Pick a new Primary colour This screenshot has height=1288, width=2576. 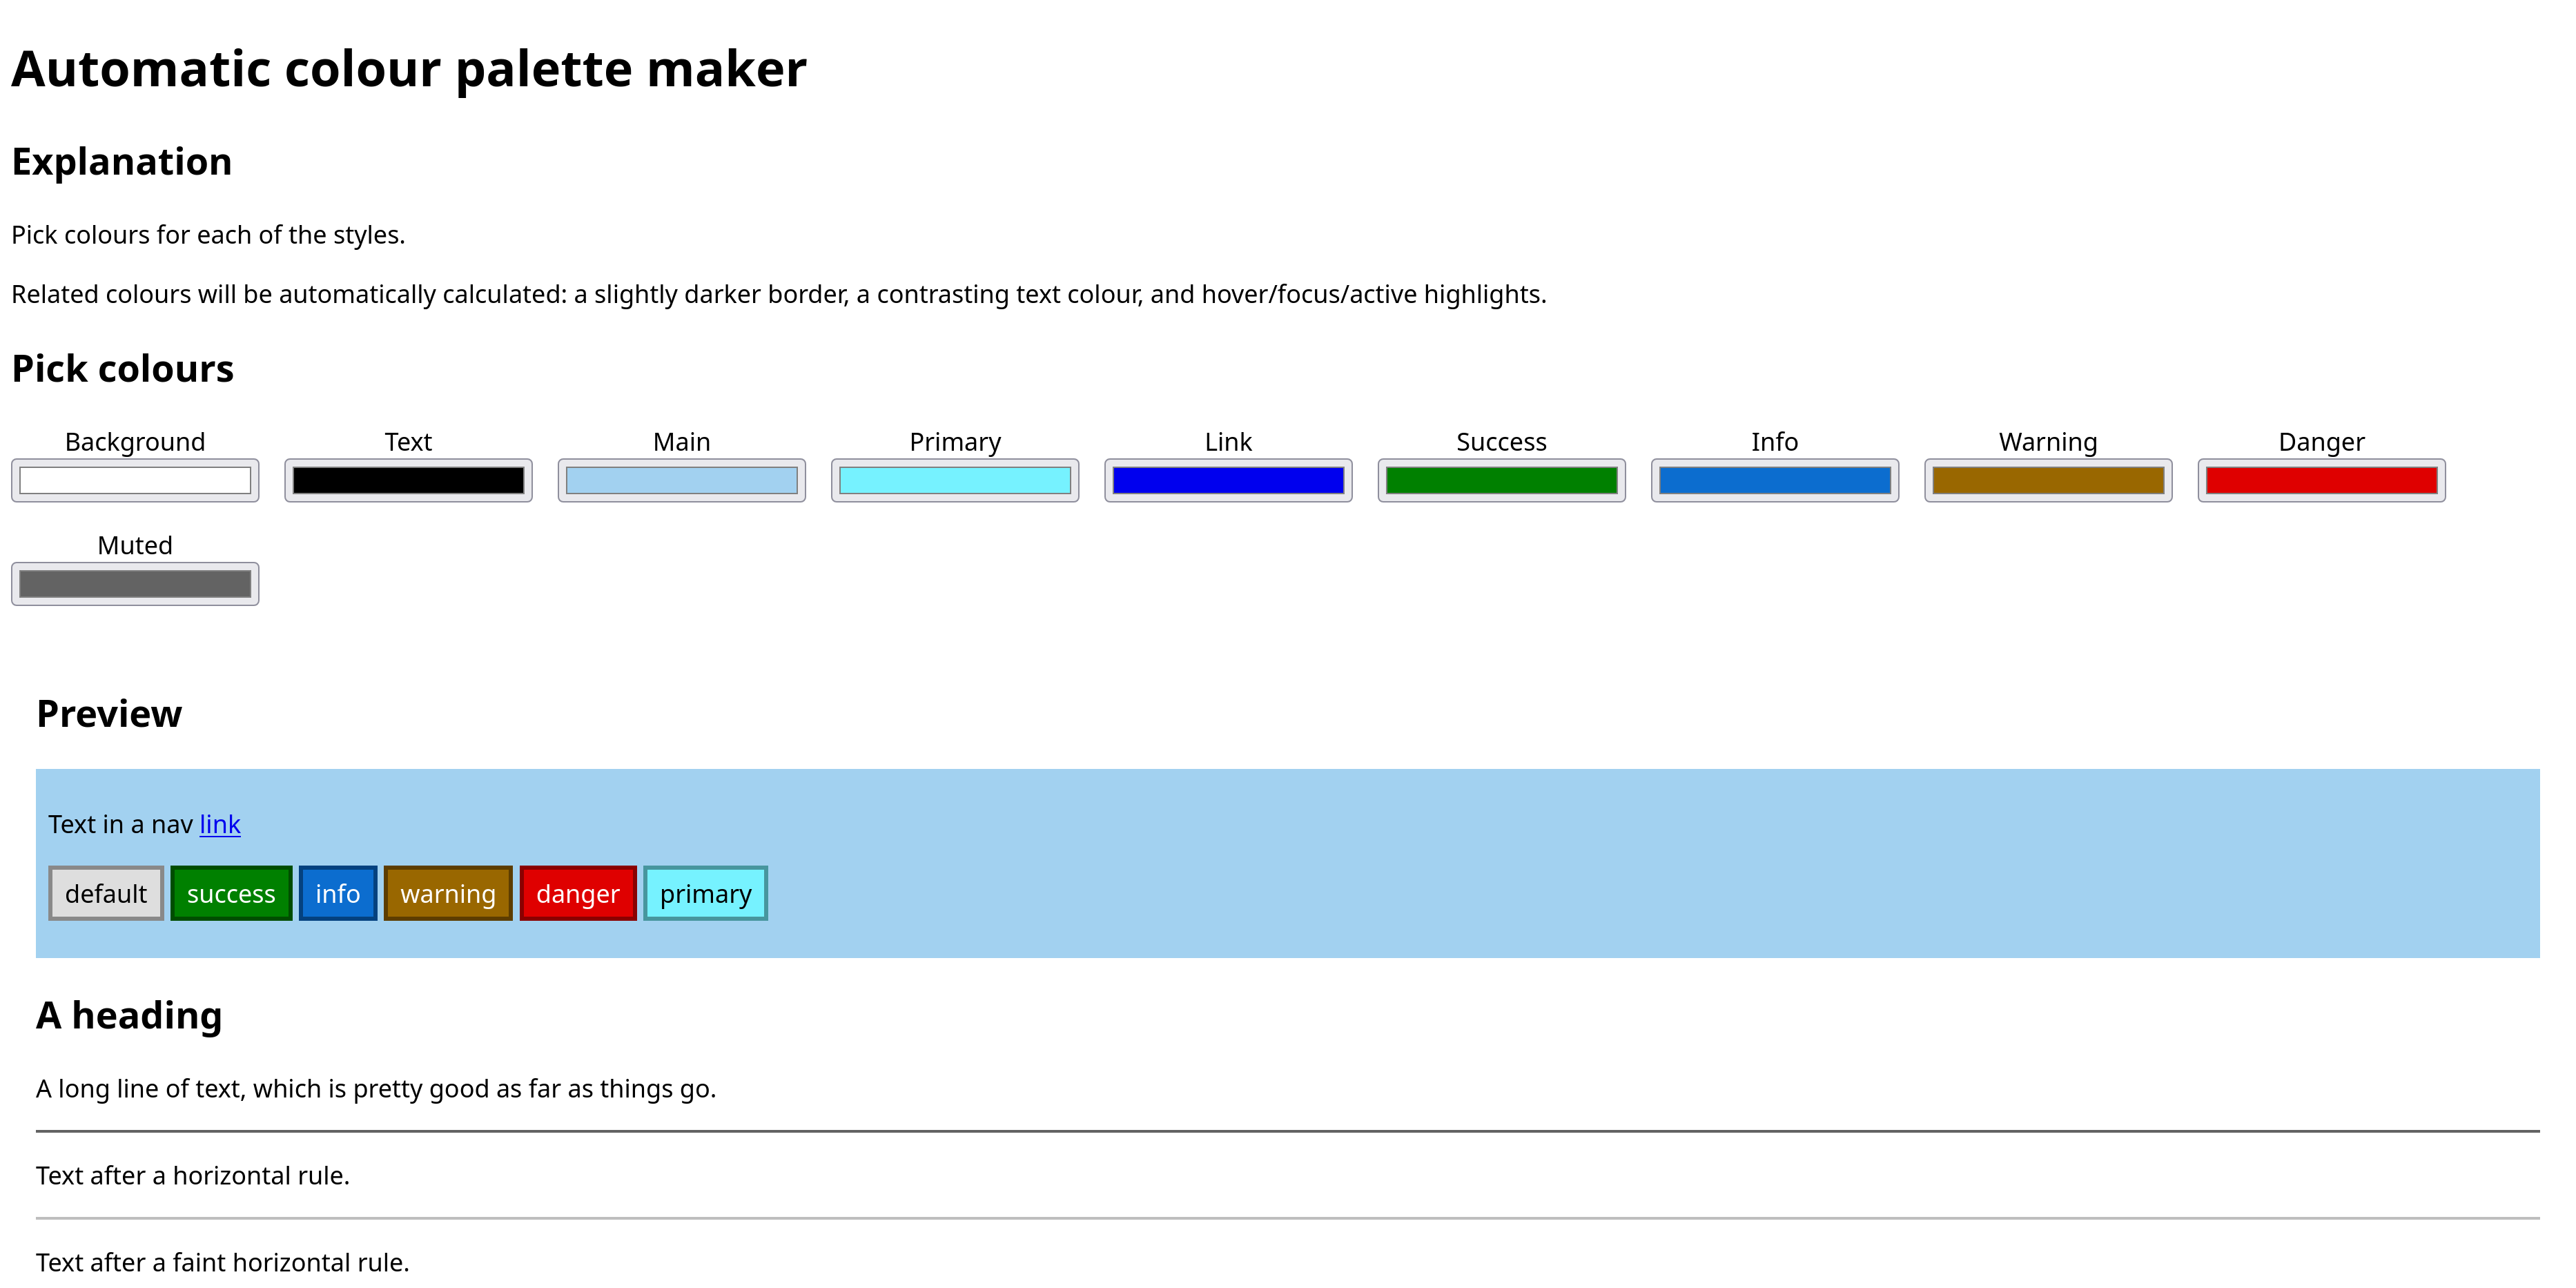[954, 480]
